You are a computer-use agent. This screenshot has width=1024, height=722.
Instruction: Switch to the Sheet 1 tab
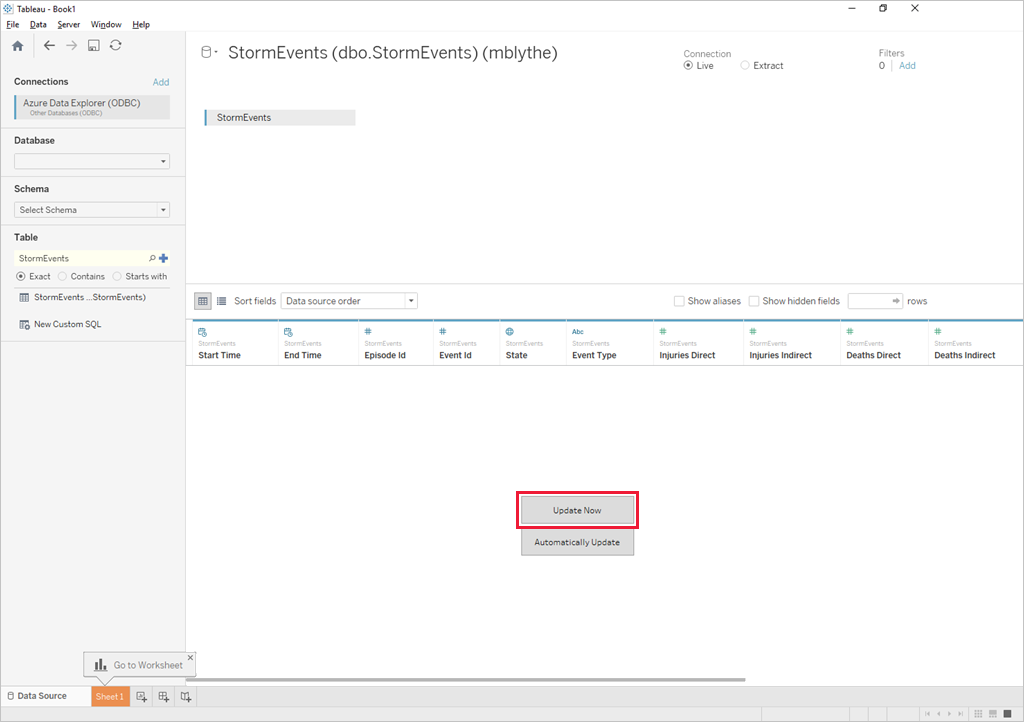pyautogui.click(x=110, y=697)
